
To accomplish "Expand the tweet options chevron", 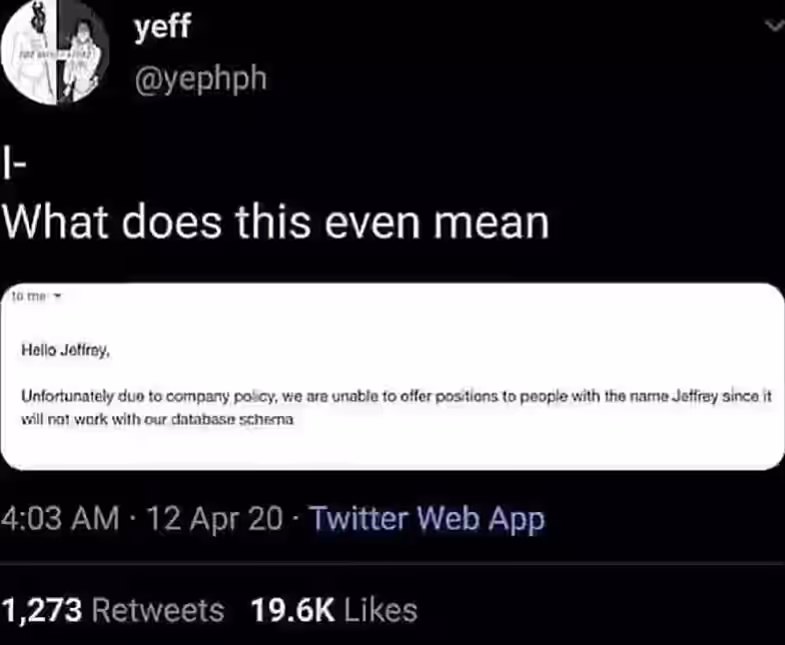I will tap(775, 26).
